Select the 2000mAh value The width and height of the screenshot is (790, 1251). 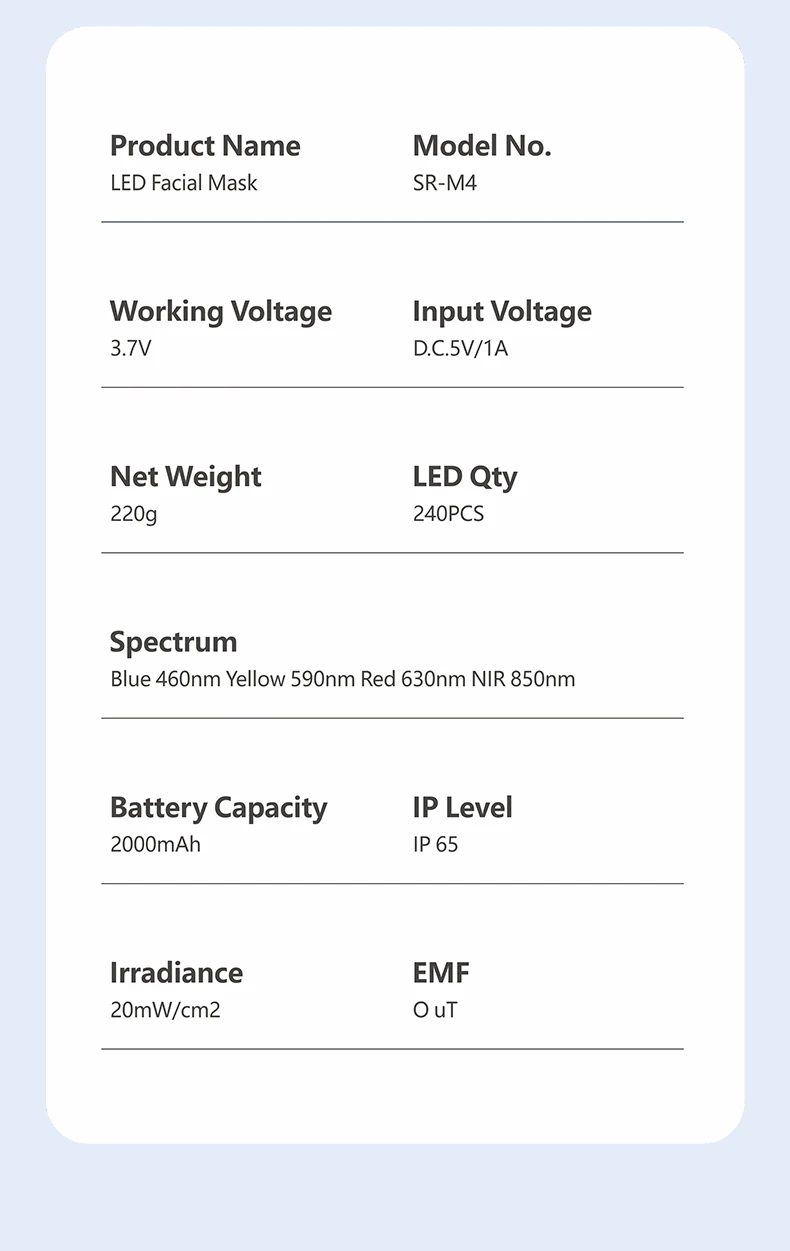pyautogui.click(x=155, y=845)
